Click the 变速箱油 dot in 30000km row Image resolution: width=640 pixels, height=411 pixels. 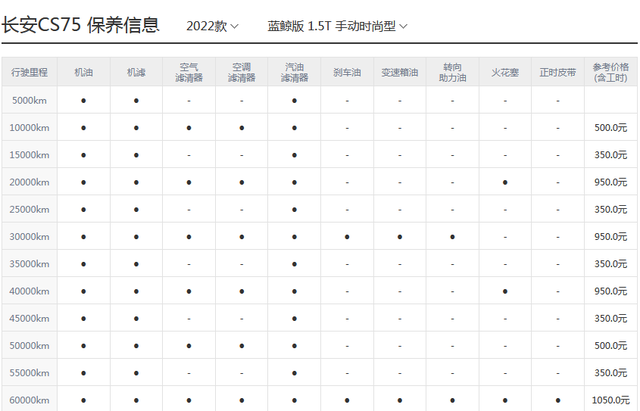[400, 237]
